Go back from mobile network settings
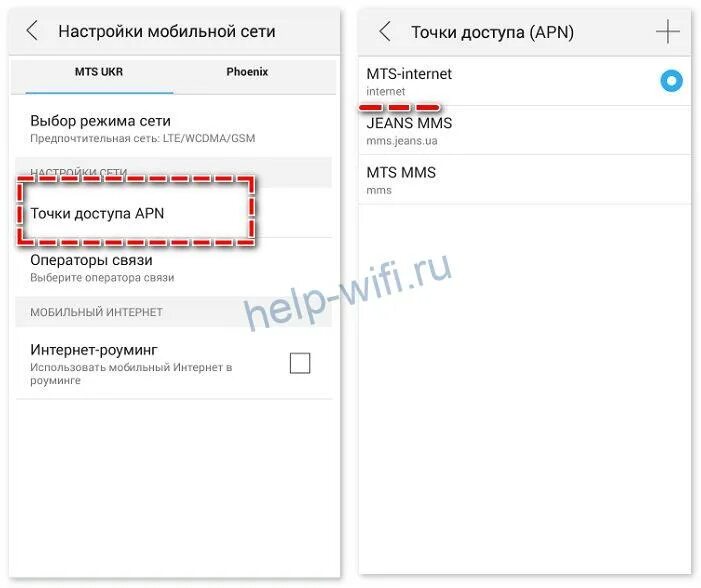The image size is (701, 588). 32,31
